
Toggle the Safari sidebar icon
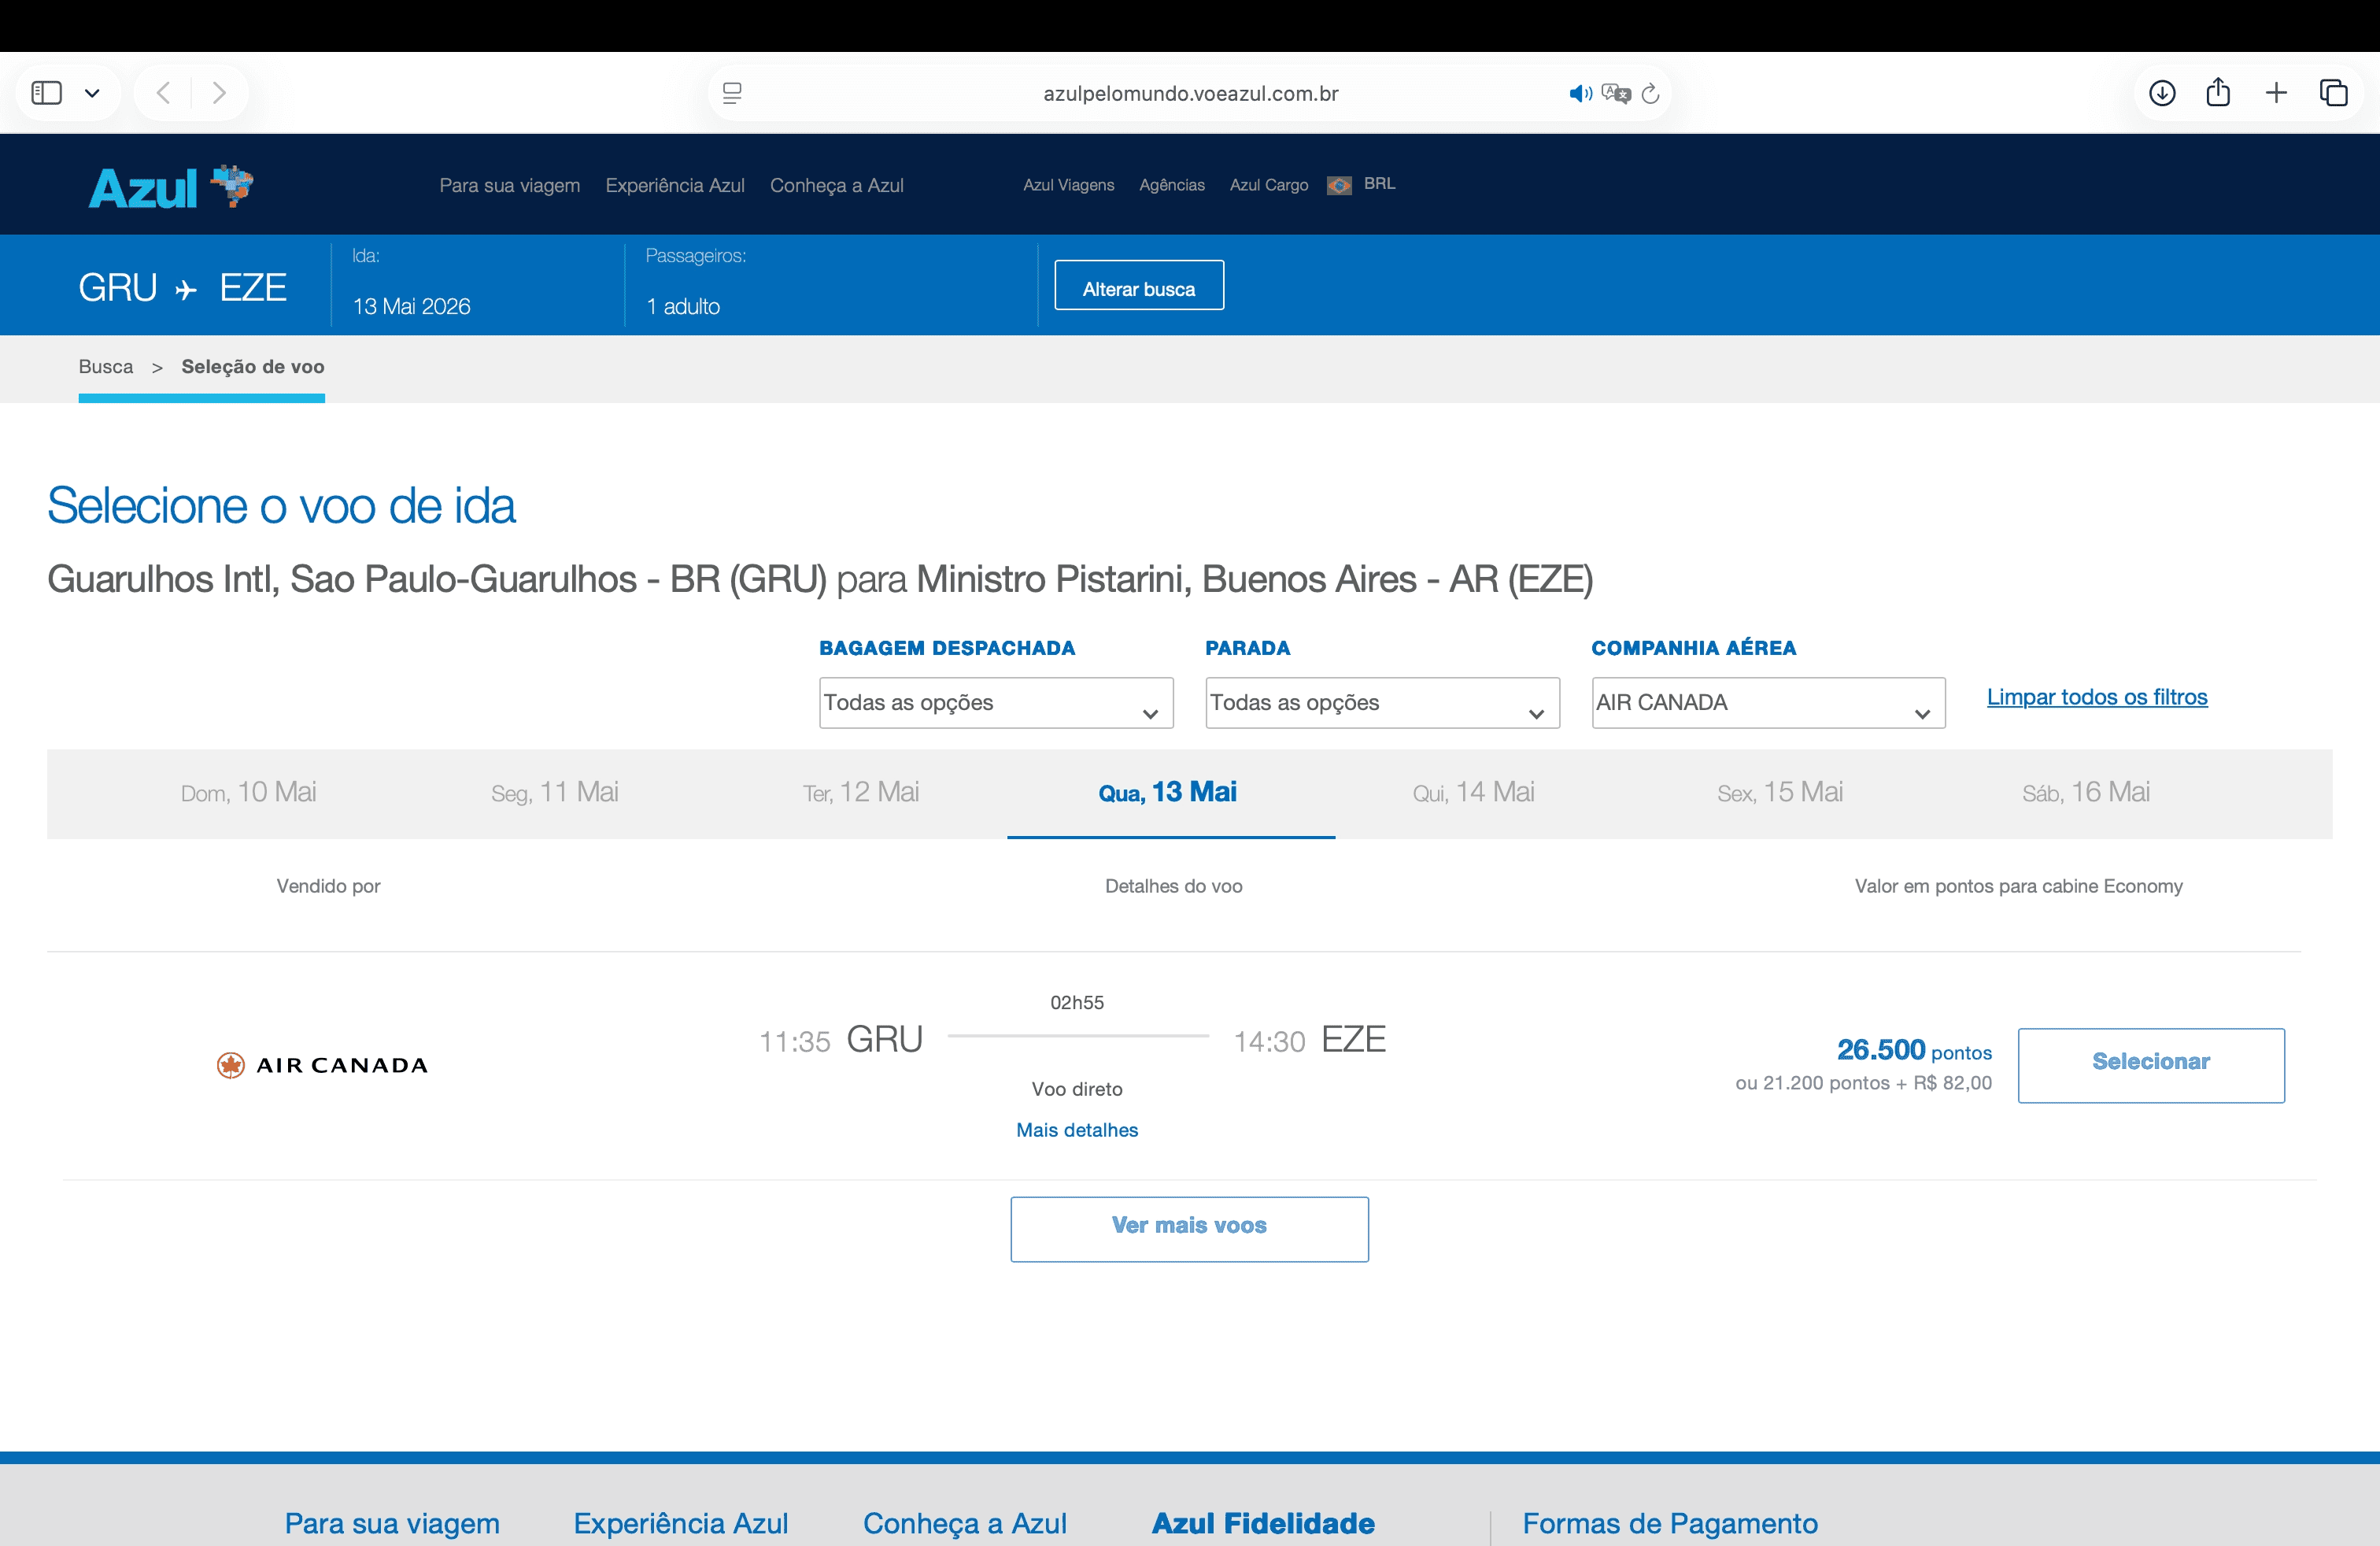coord(46,93)
